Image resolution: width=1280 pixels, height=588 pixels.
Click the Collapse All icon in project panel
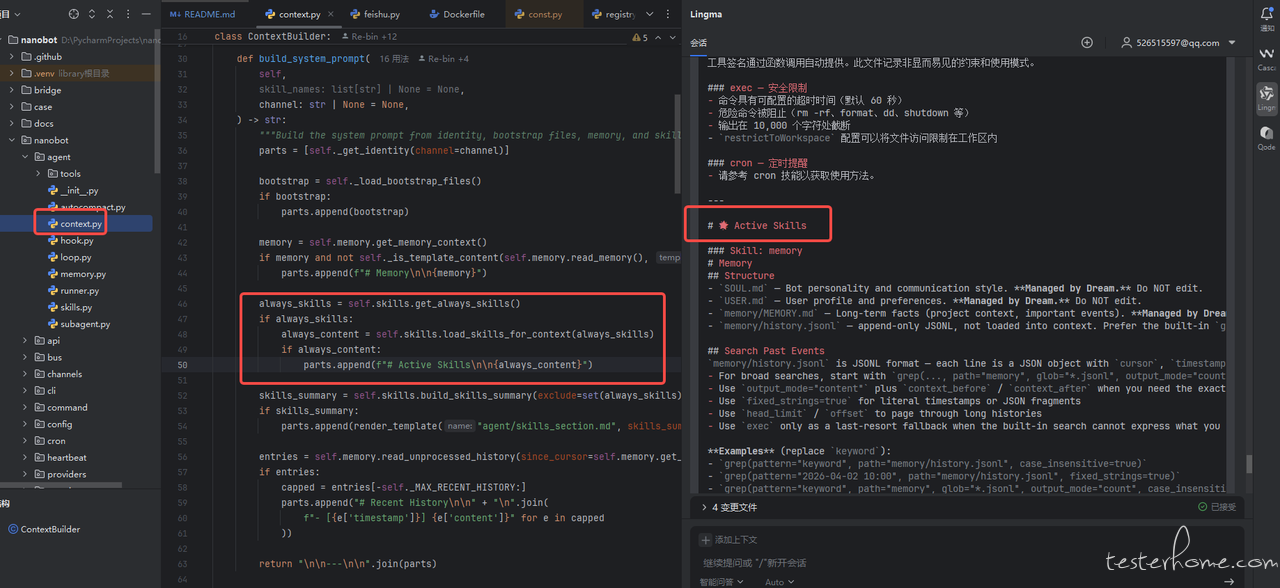click(x=111, y=14)
